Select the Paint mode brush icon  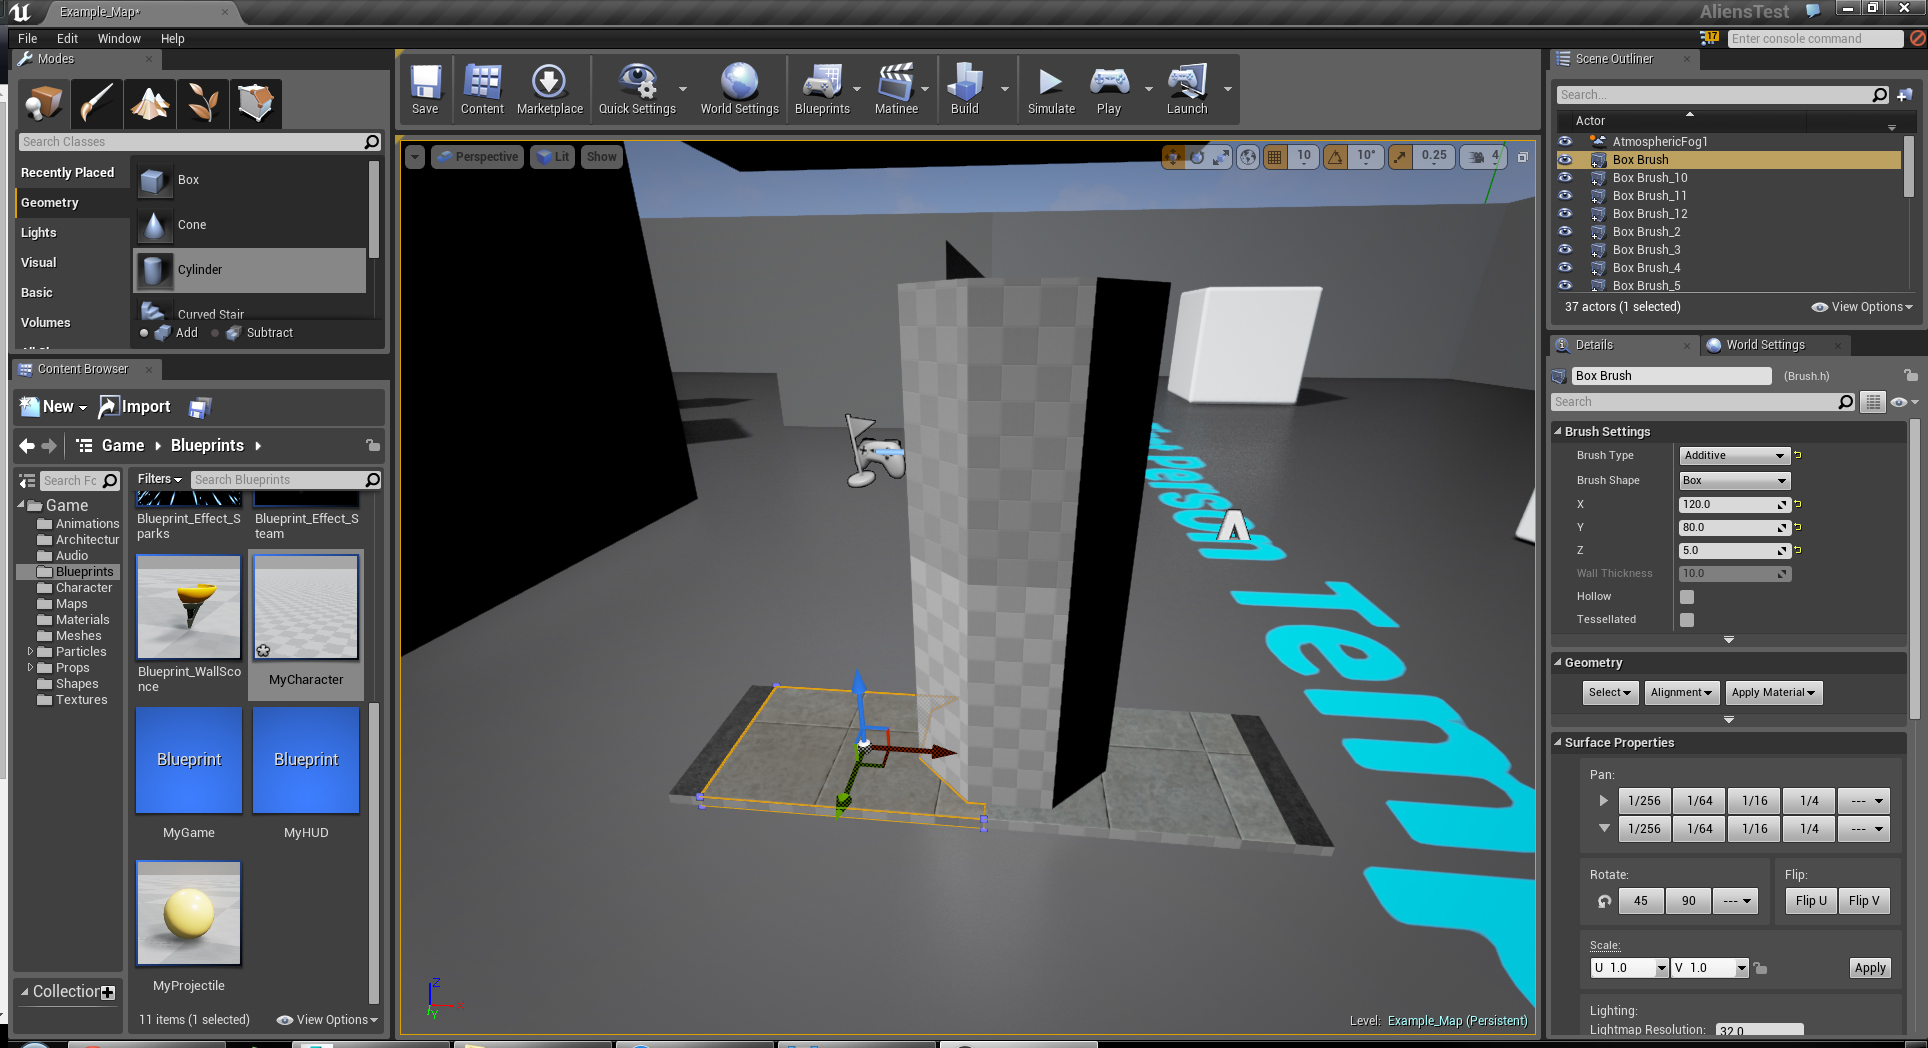(x=97, y=104)
